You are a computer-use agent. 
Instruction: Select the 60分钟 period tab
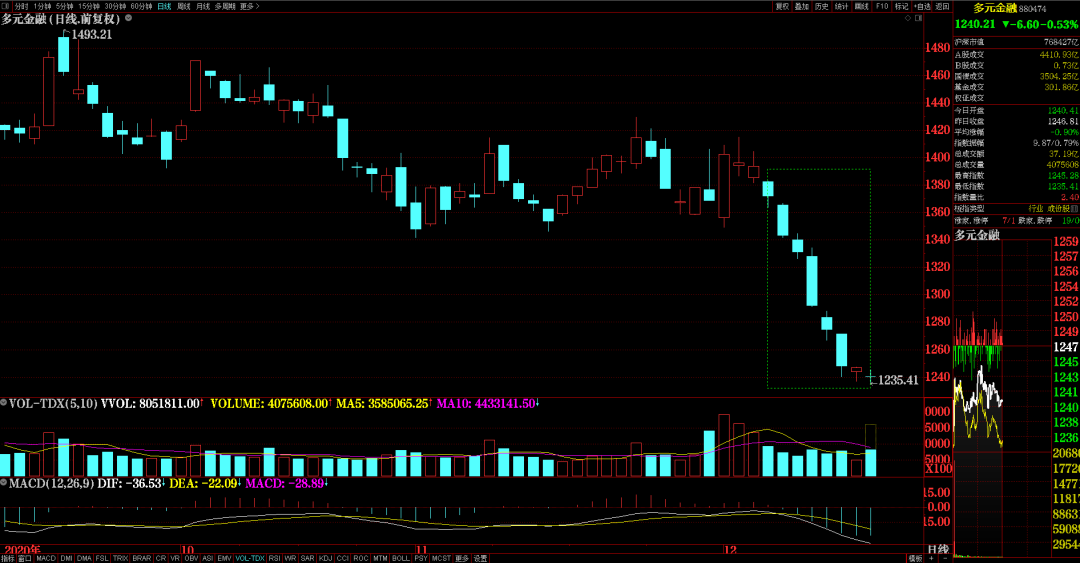click(141, 6)
